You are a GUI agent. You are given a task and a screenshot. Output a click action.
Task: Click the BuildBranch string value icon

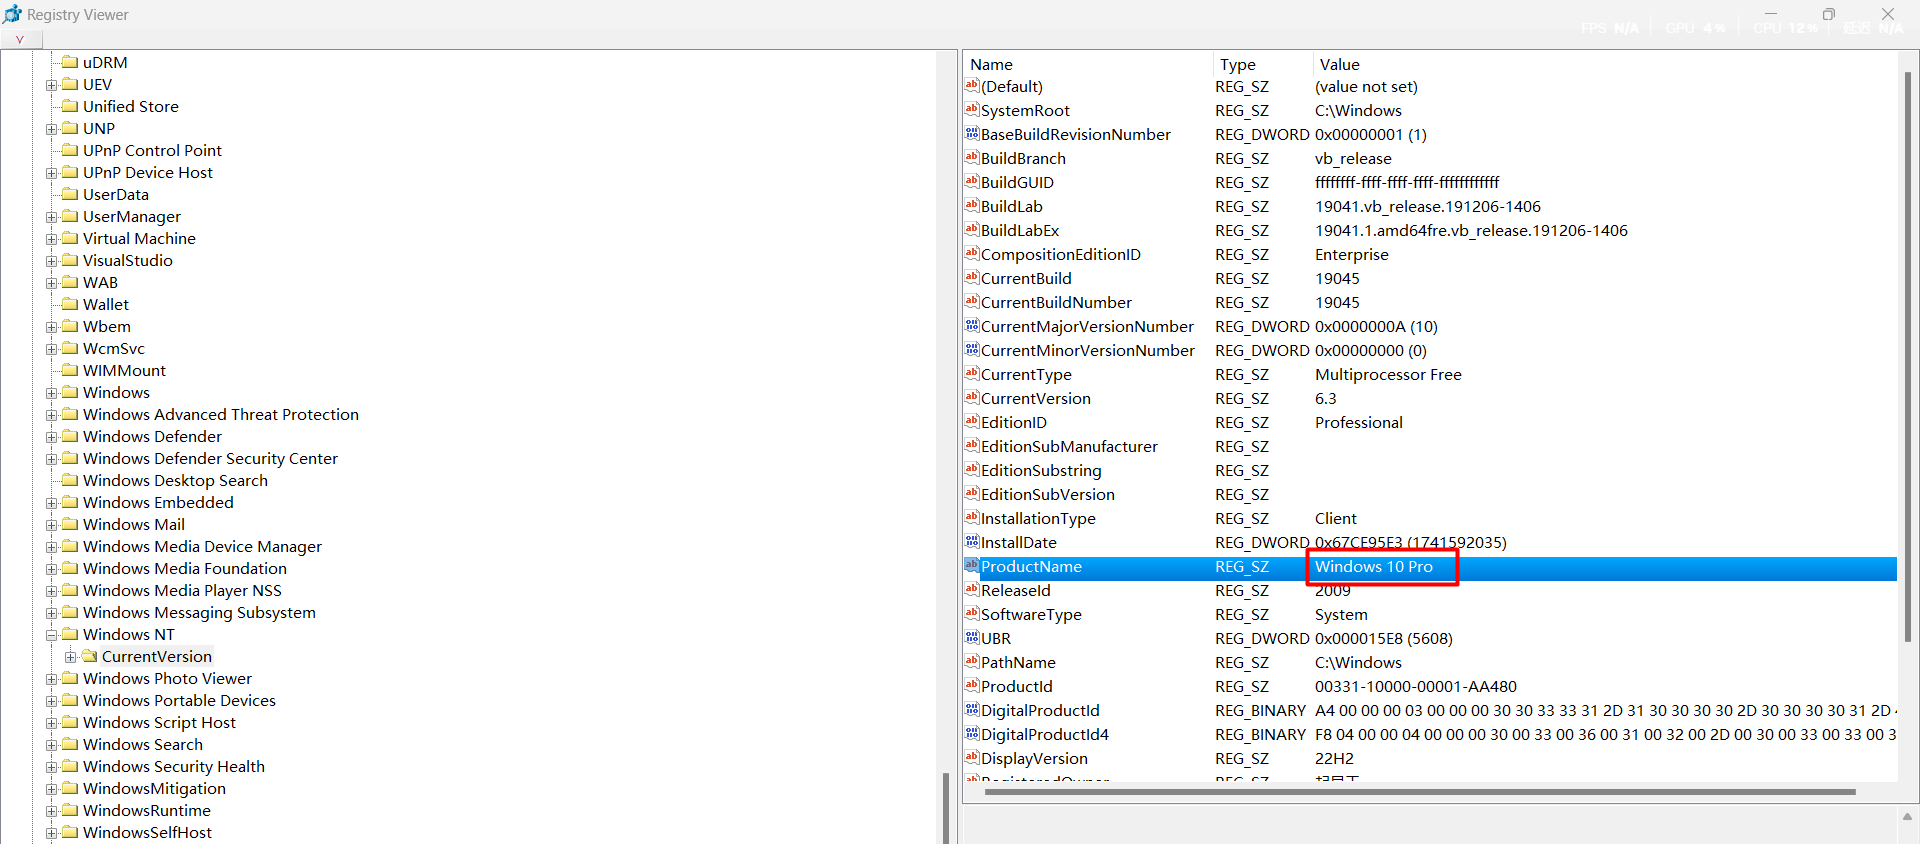[972, 158]
